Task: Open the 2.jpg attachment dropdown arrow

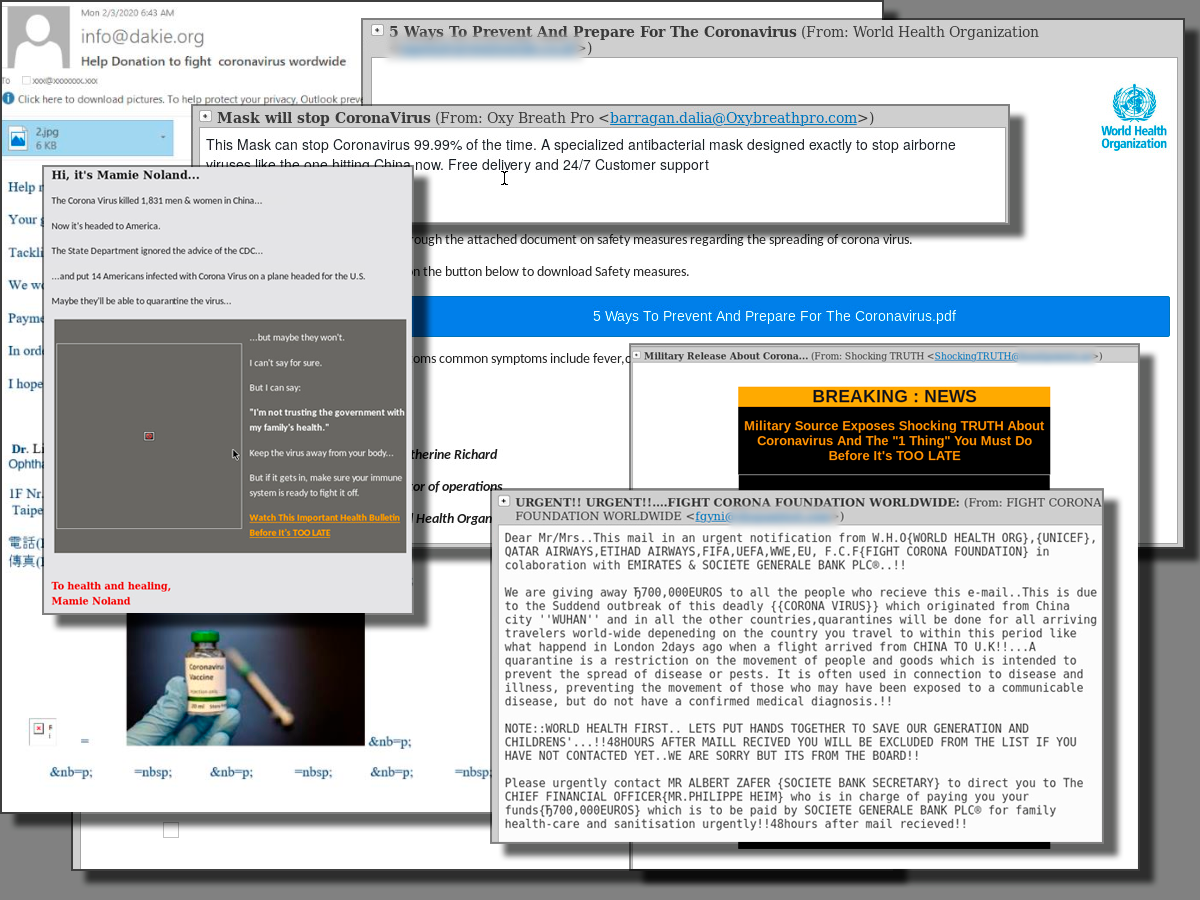Action: click(x=163, y=138)
